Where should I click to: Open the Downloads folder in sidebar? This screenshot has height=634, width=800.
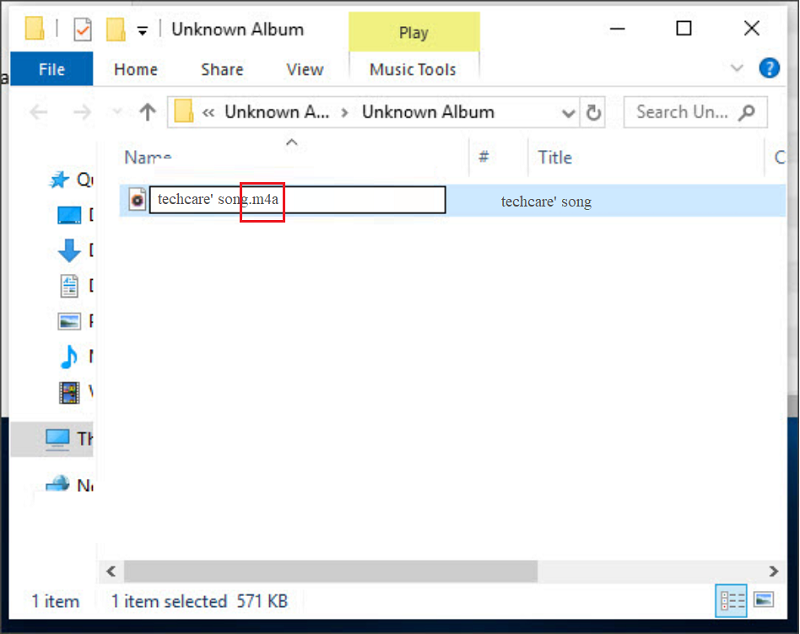point(69,250)
